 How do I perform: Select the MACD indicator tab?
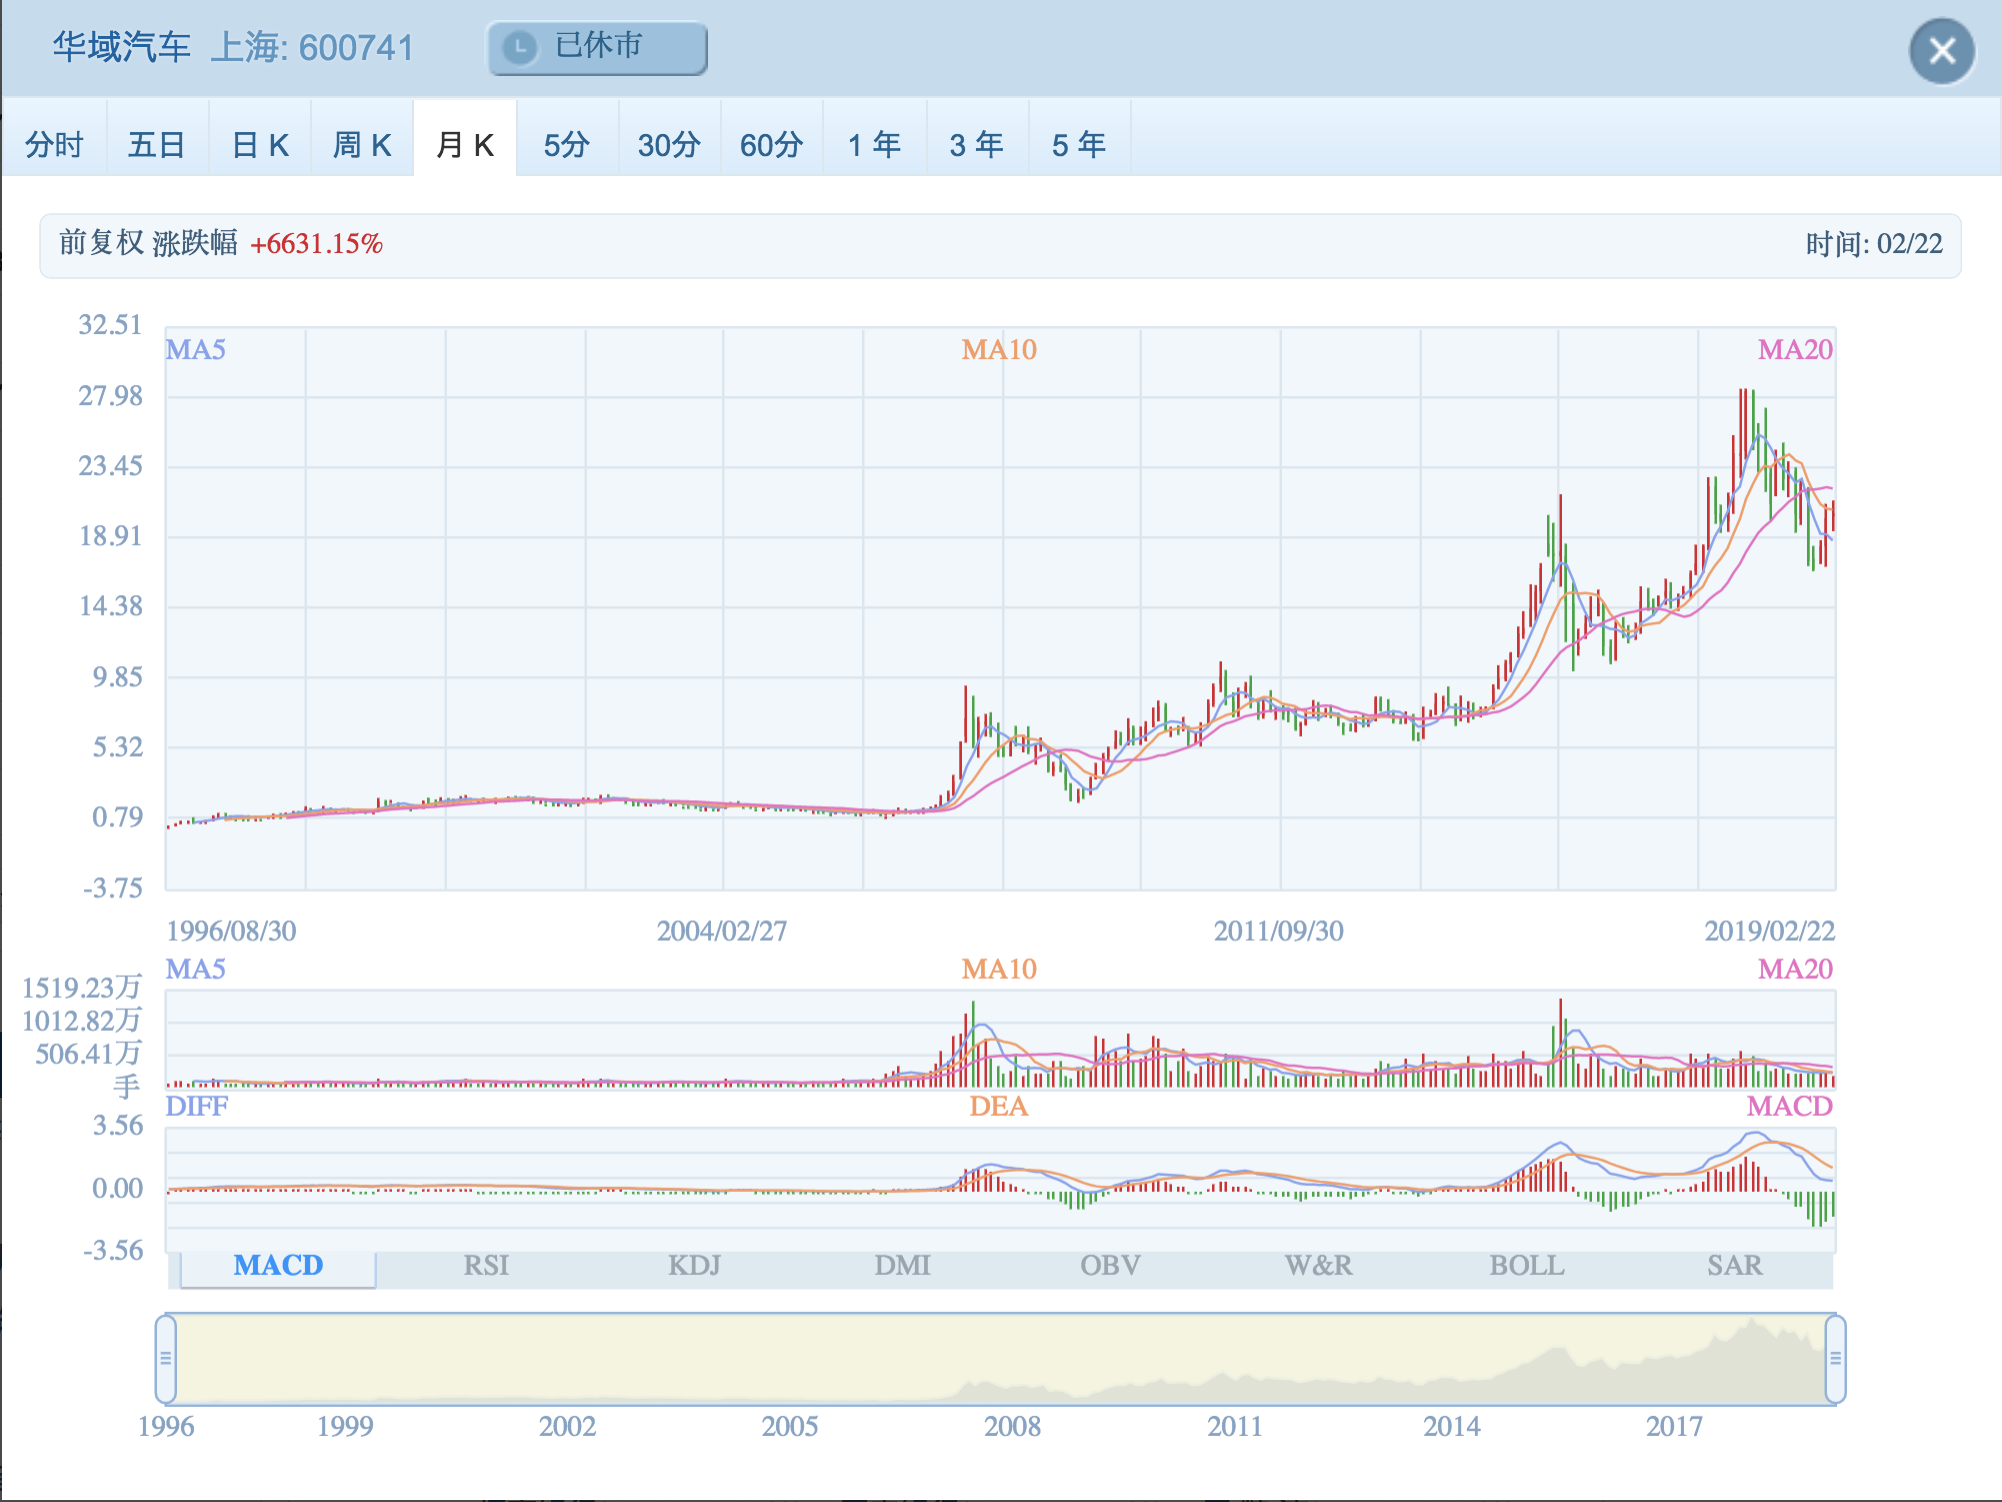278,1266
